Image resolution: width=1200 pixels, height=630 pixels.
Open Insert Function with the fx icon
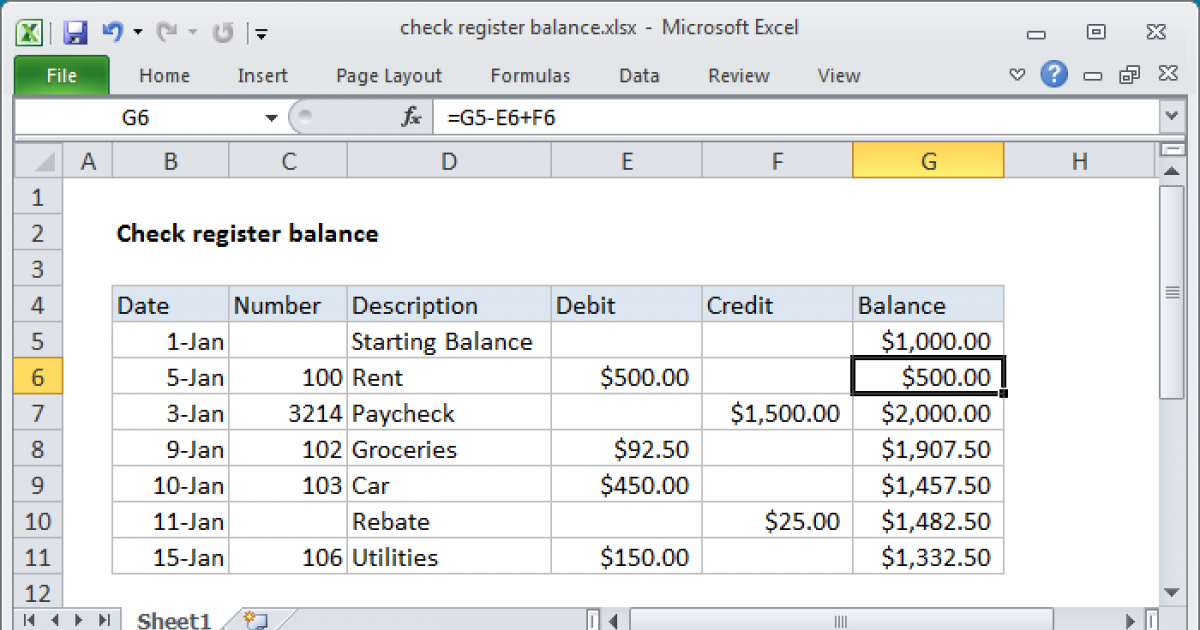pos(410,116)
